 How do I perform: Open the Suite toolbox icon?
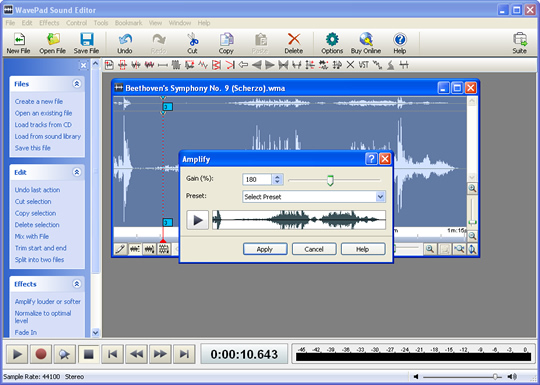pyautogui.click(x=520, y=43)
